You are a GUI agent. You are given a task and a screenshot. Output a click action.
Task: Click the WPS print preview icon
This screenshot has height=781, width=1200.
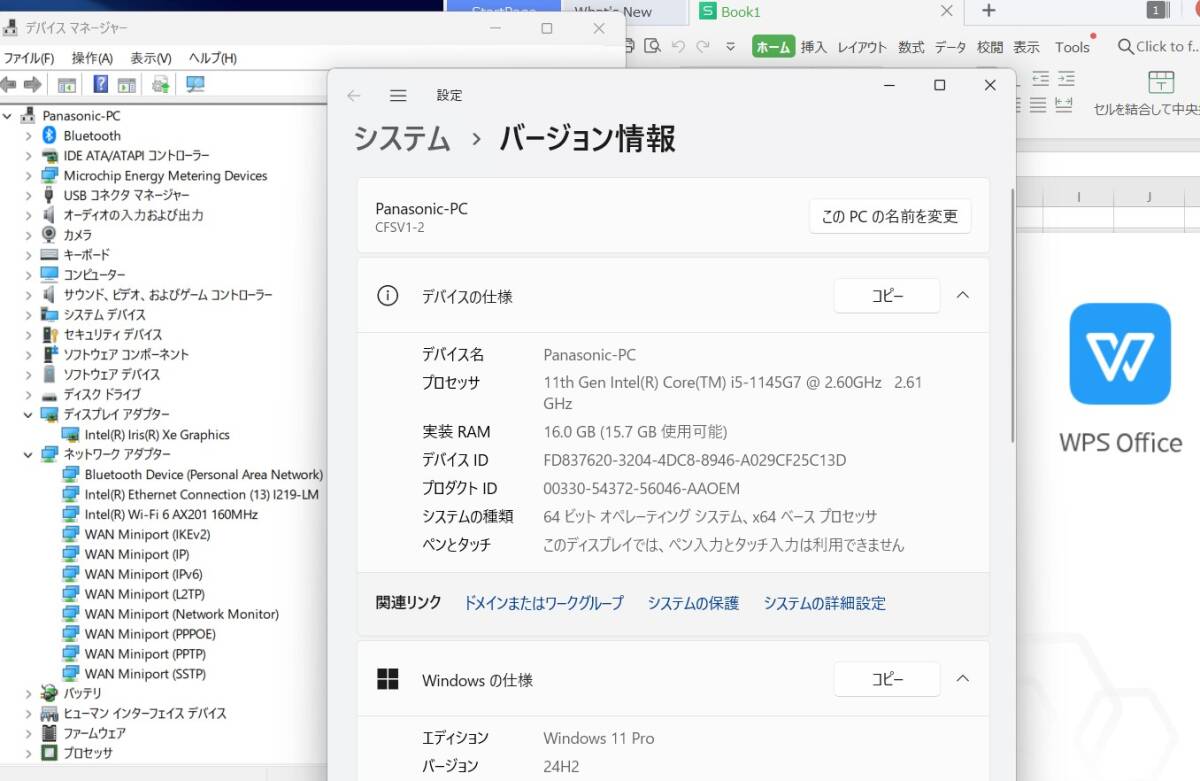pos(653,46)
